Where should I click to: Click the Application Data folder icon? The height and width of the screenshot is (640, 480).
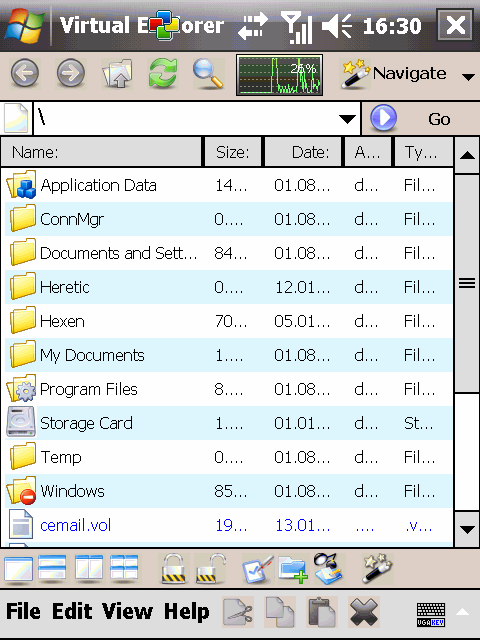pyautogui.click(x=22, y=184)
